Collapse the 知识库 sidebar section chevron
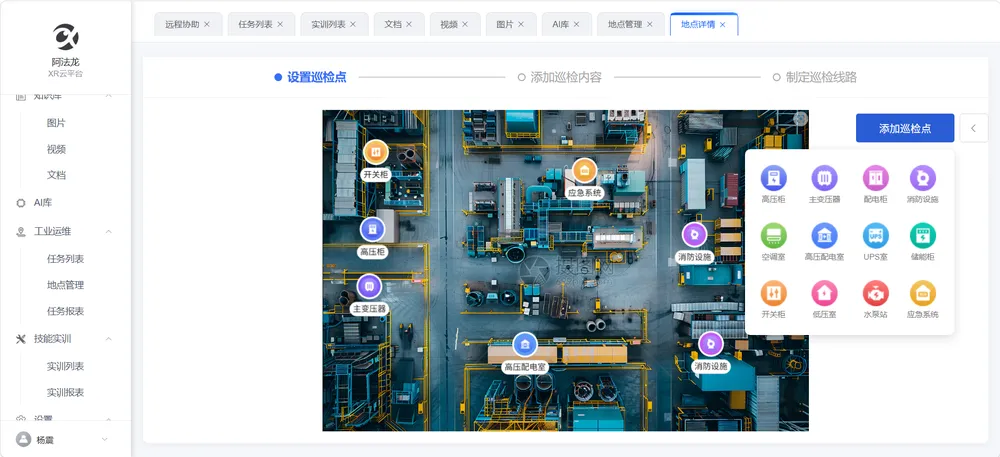1000x457 pixels. click(108, 96)
